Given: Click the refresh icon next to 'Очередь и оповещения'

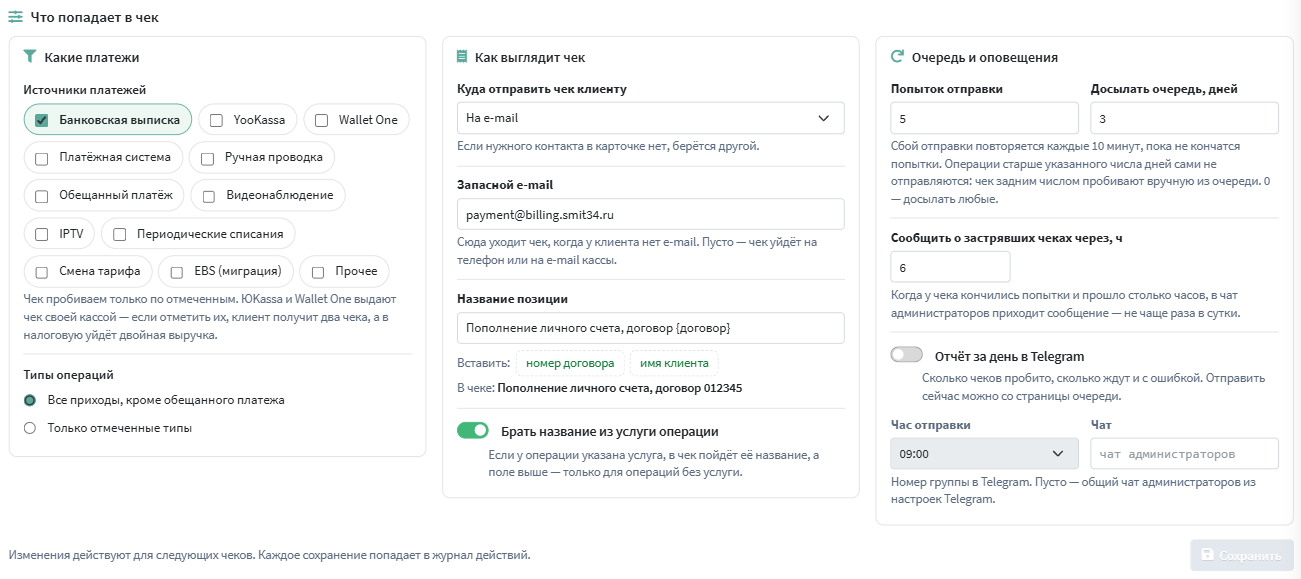Looking at the screenshot, I should pos(897,57).
